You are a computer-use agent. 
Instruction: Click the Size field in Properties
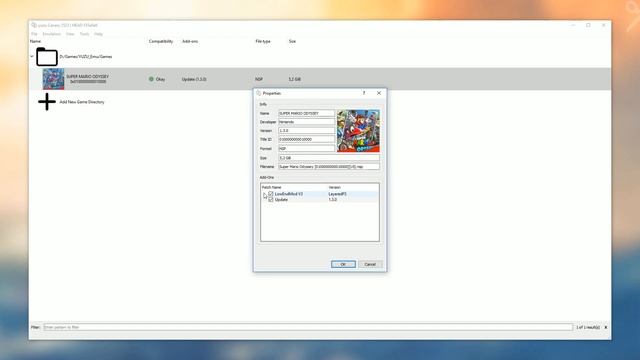tap(329, 158)
